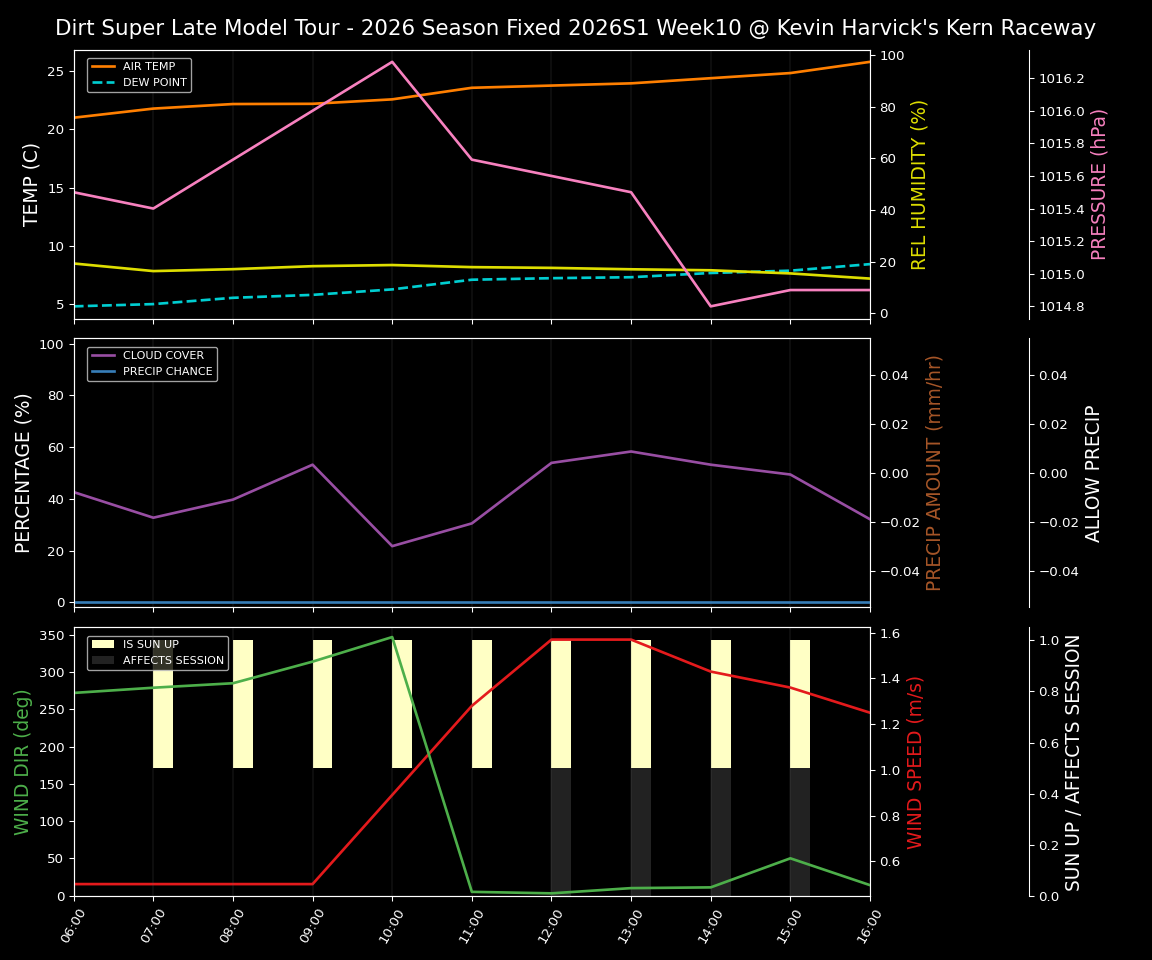Screen dimensions: 1152x960
Task: Toggle the CLOUD COVER legend entry
Action: (167, 355)
